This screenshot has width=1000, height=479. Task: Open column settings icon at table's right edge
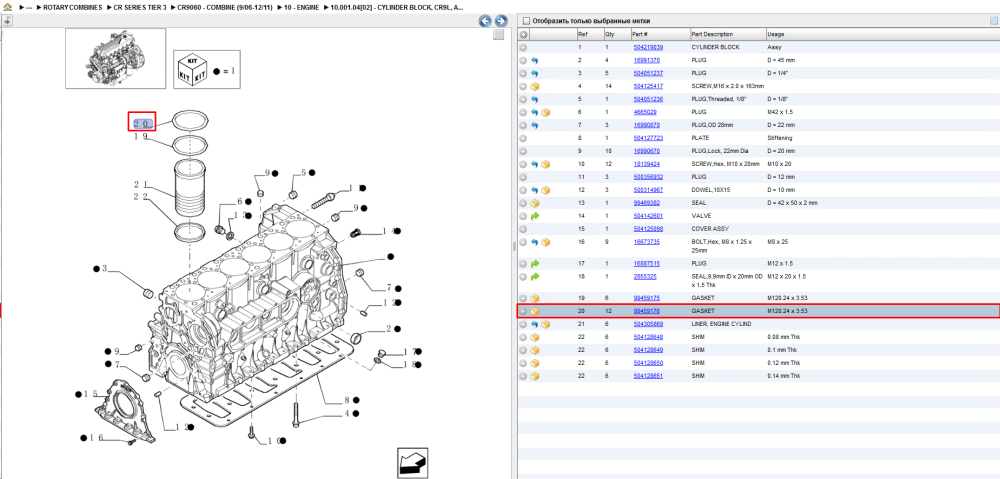pos(993,21)
